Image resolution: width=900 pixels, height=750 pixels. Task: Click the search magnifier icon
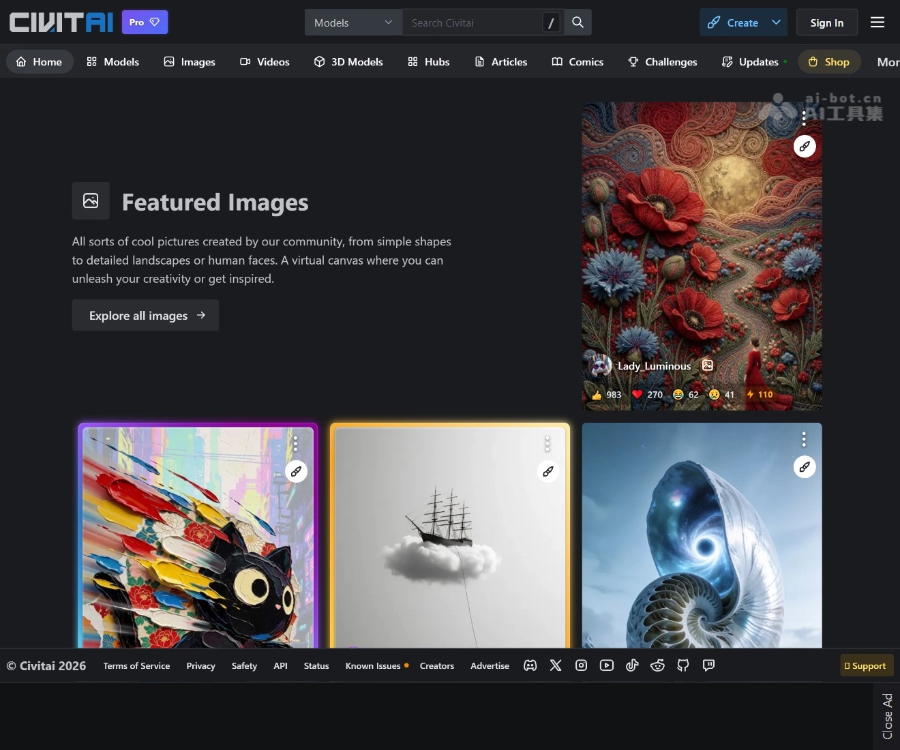(x=577, y=22)
